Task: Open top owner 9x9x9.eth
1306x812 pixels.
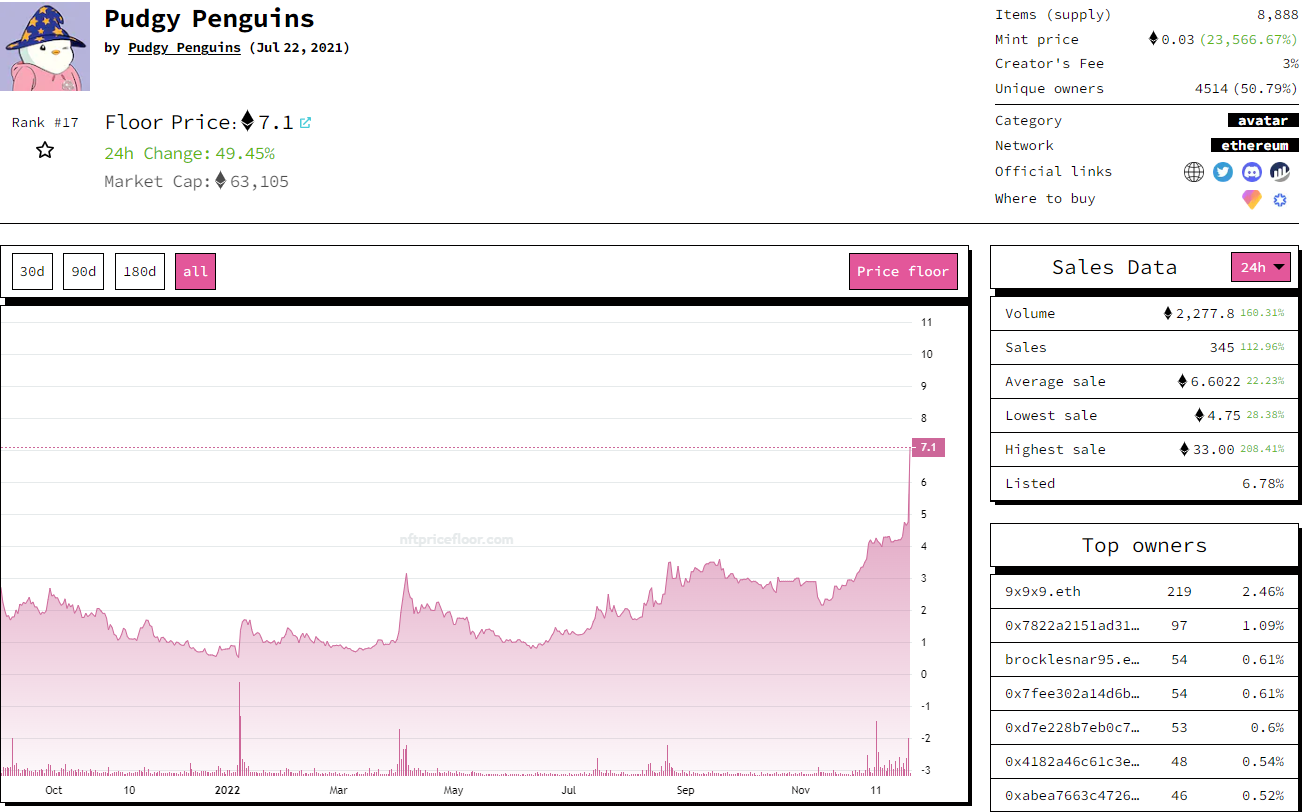Action: coord(1042,591)
